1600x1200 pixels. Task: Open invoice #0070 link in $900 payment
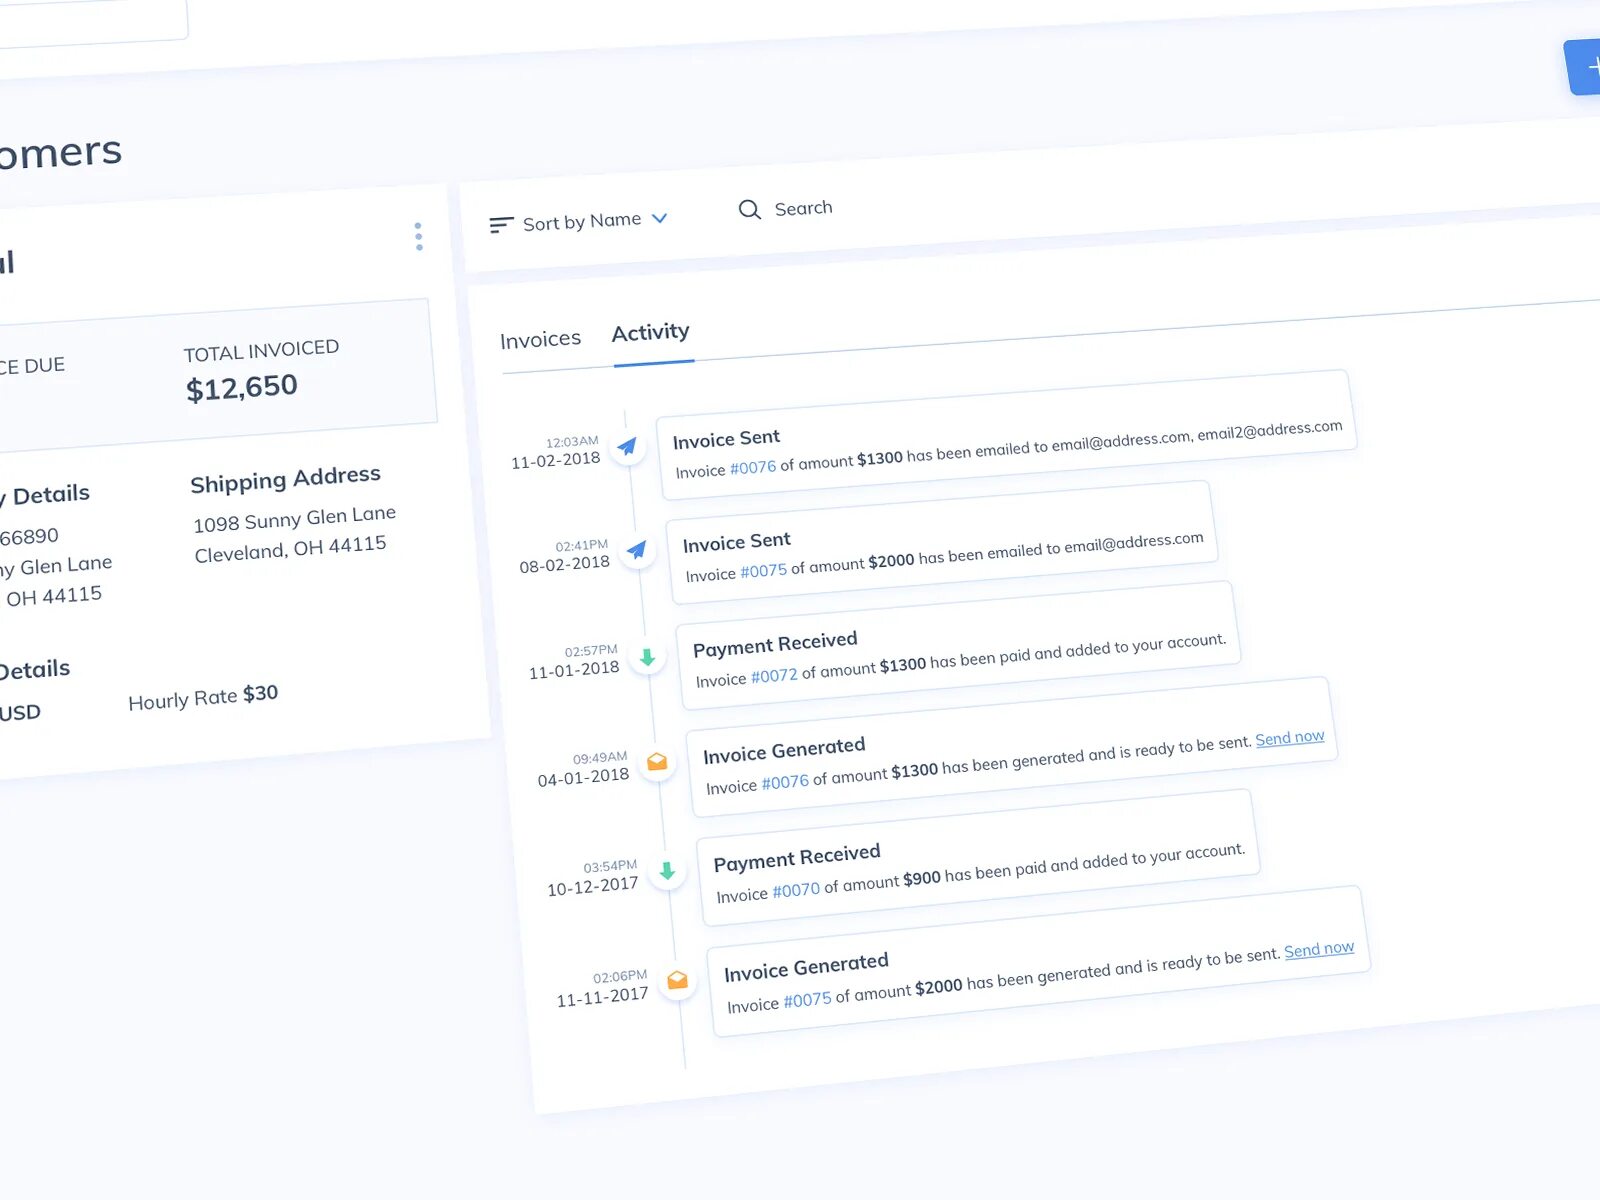(x=796, y=890)
